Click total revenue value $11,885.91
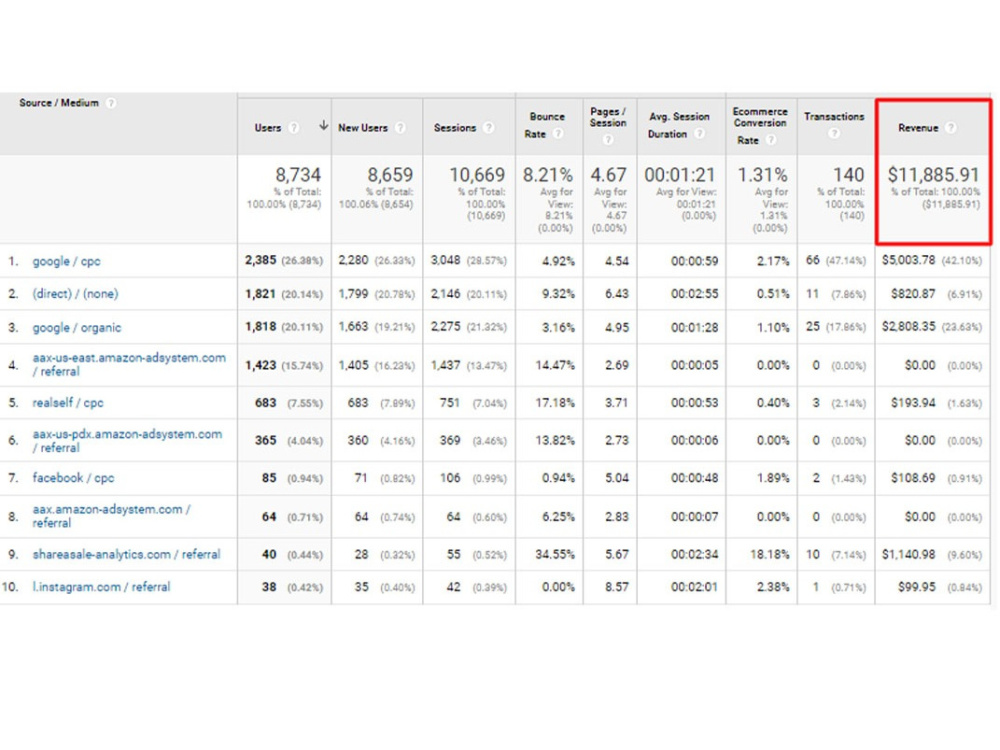The image size is (1000, 750). point(933,174)
